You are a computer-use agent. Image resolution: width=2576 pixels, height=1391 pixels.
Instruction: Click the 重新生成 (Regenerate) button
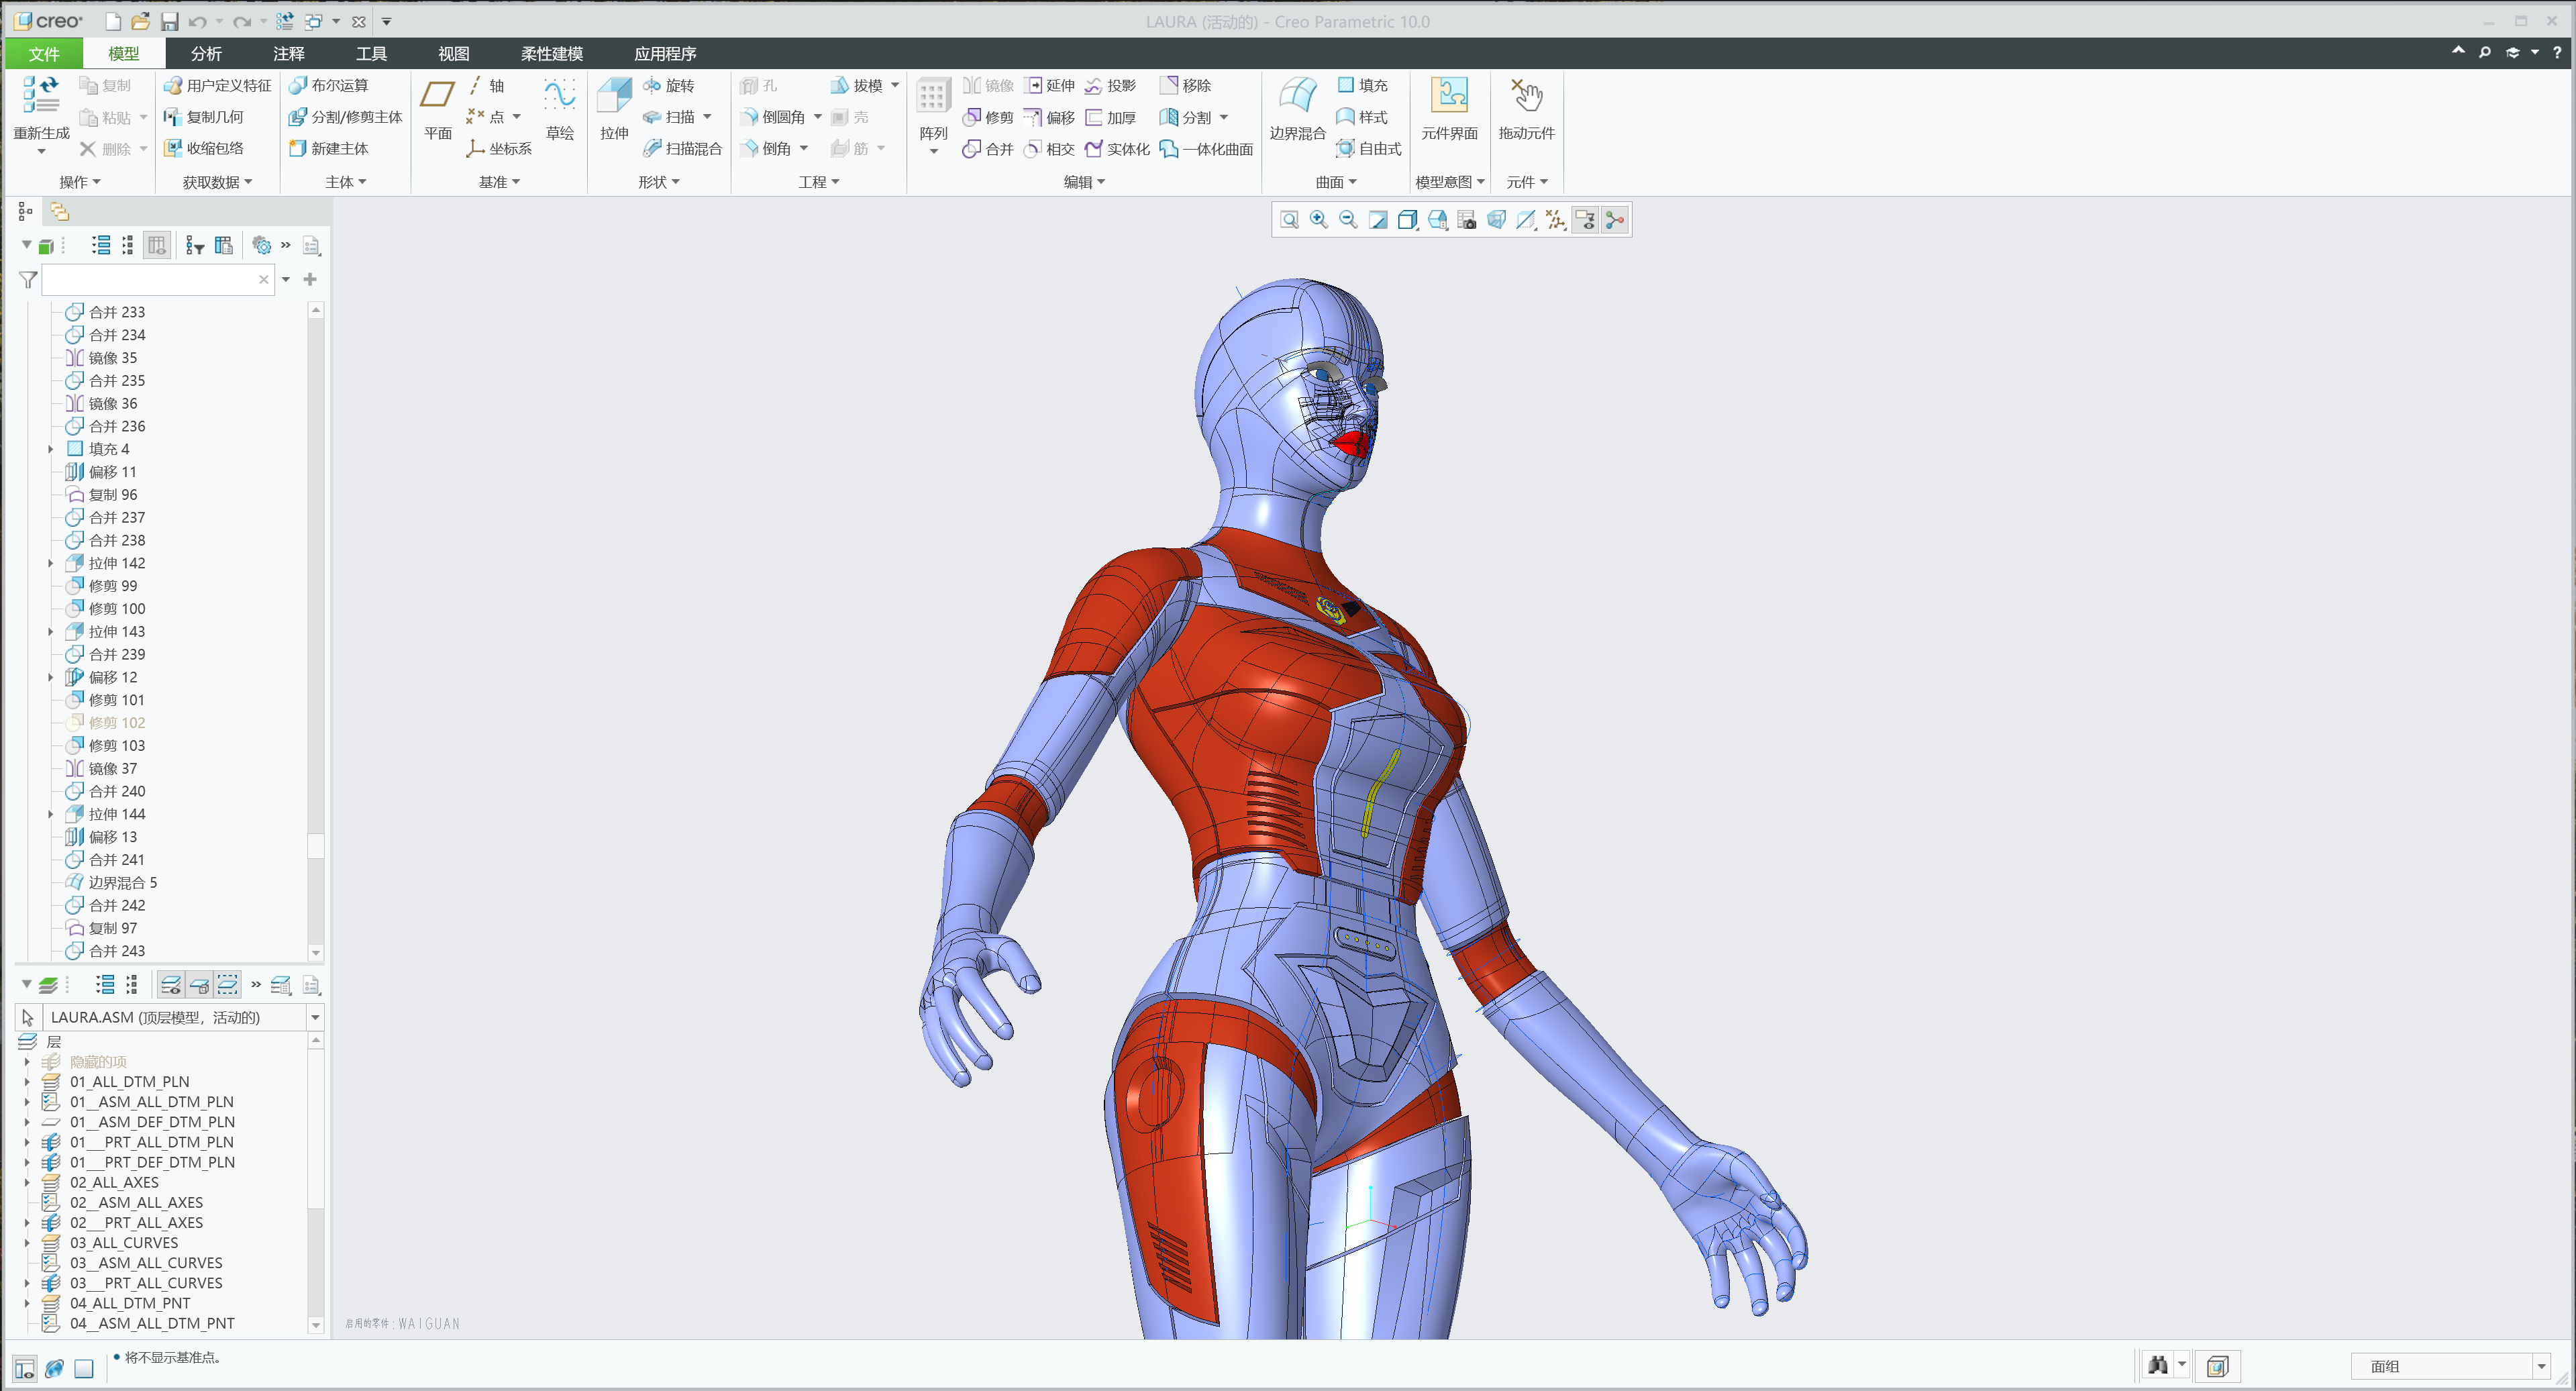point(41,110)
